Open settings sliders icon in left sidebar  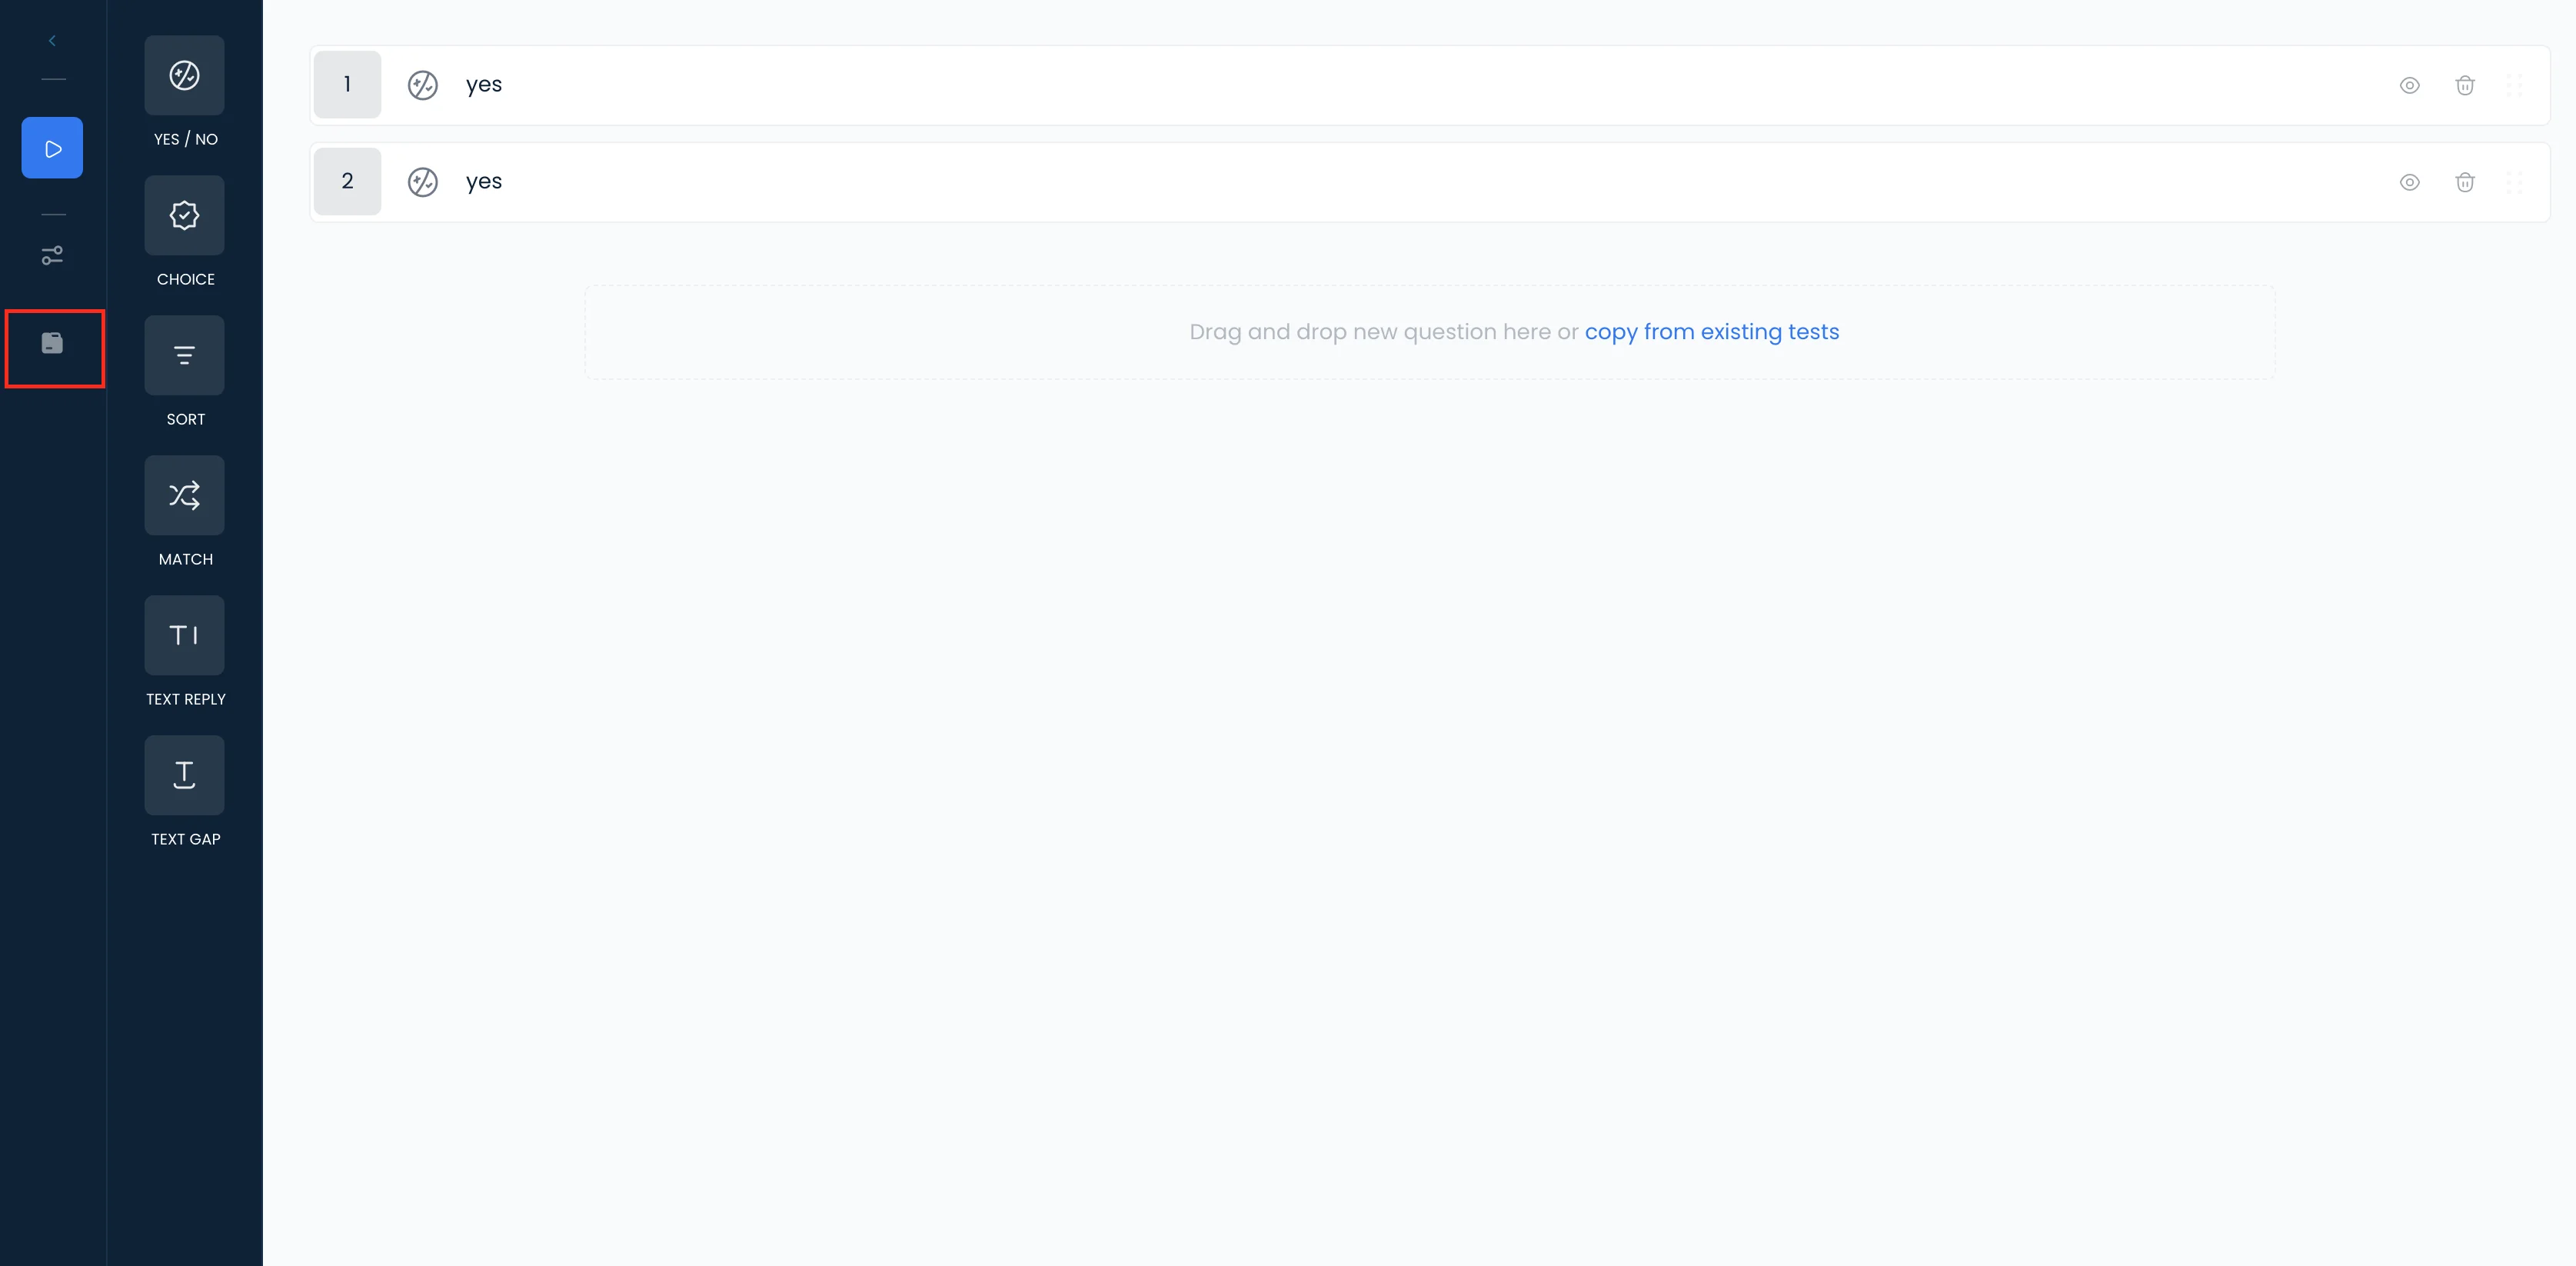(x=52, y=256)
